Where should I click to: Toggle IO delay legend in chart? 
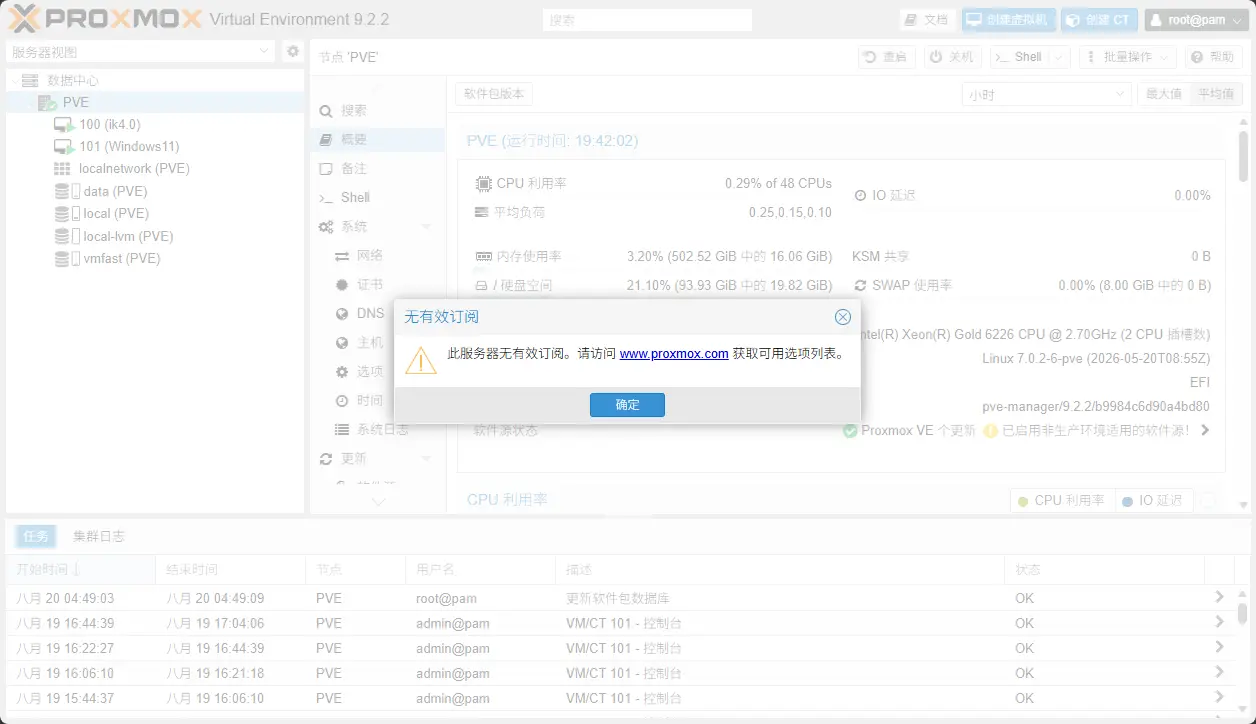tap(1152, 501)
